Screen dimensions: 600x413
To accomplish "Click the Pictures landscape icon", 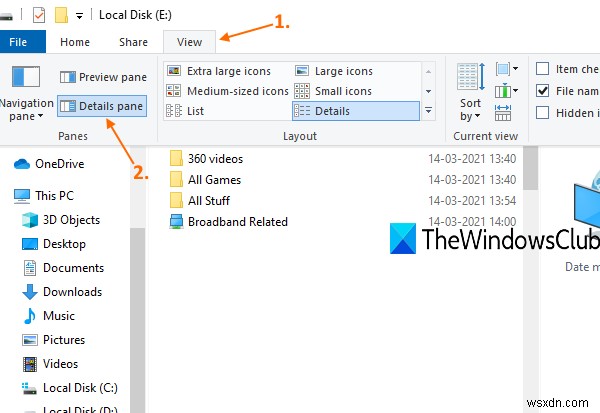I will [30, 340].
